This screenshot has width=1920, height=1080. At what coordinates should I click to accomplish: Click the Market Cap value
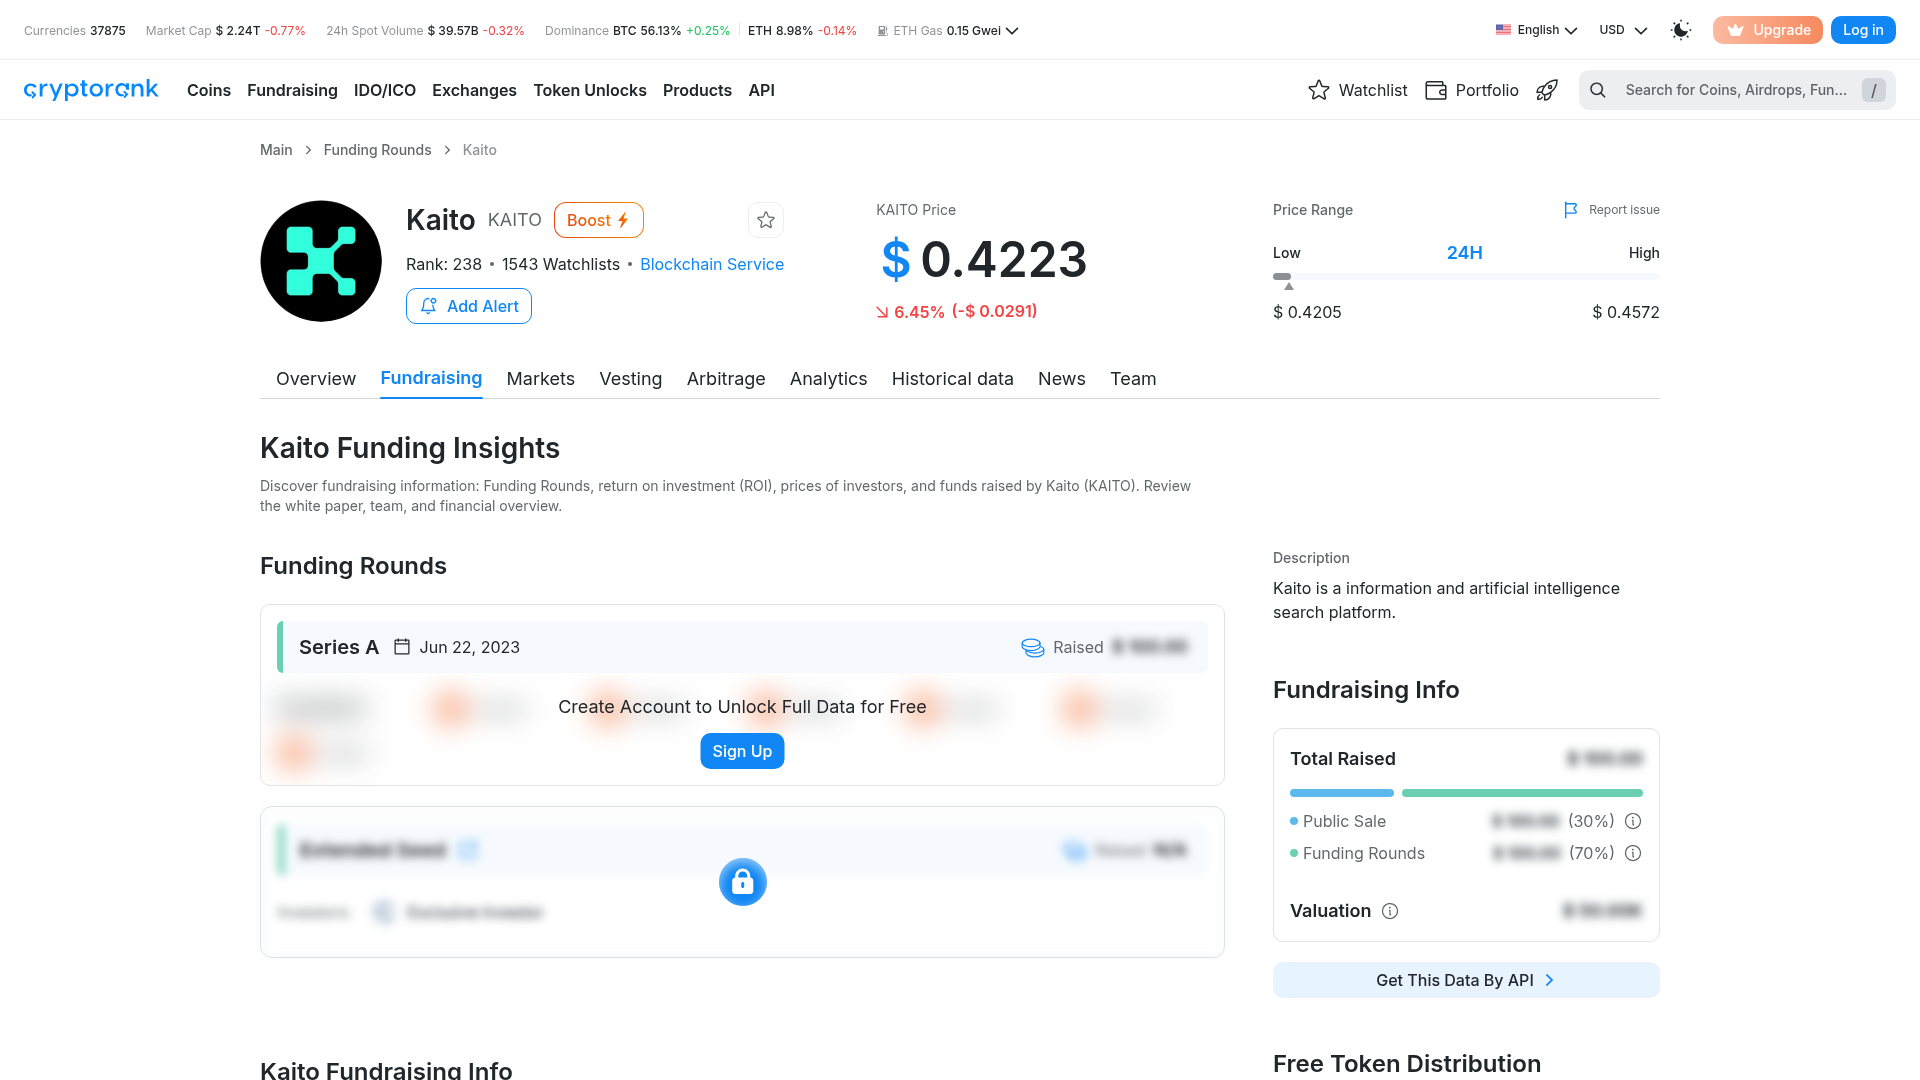click(x=238, y=31)
